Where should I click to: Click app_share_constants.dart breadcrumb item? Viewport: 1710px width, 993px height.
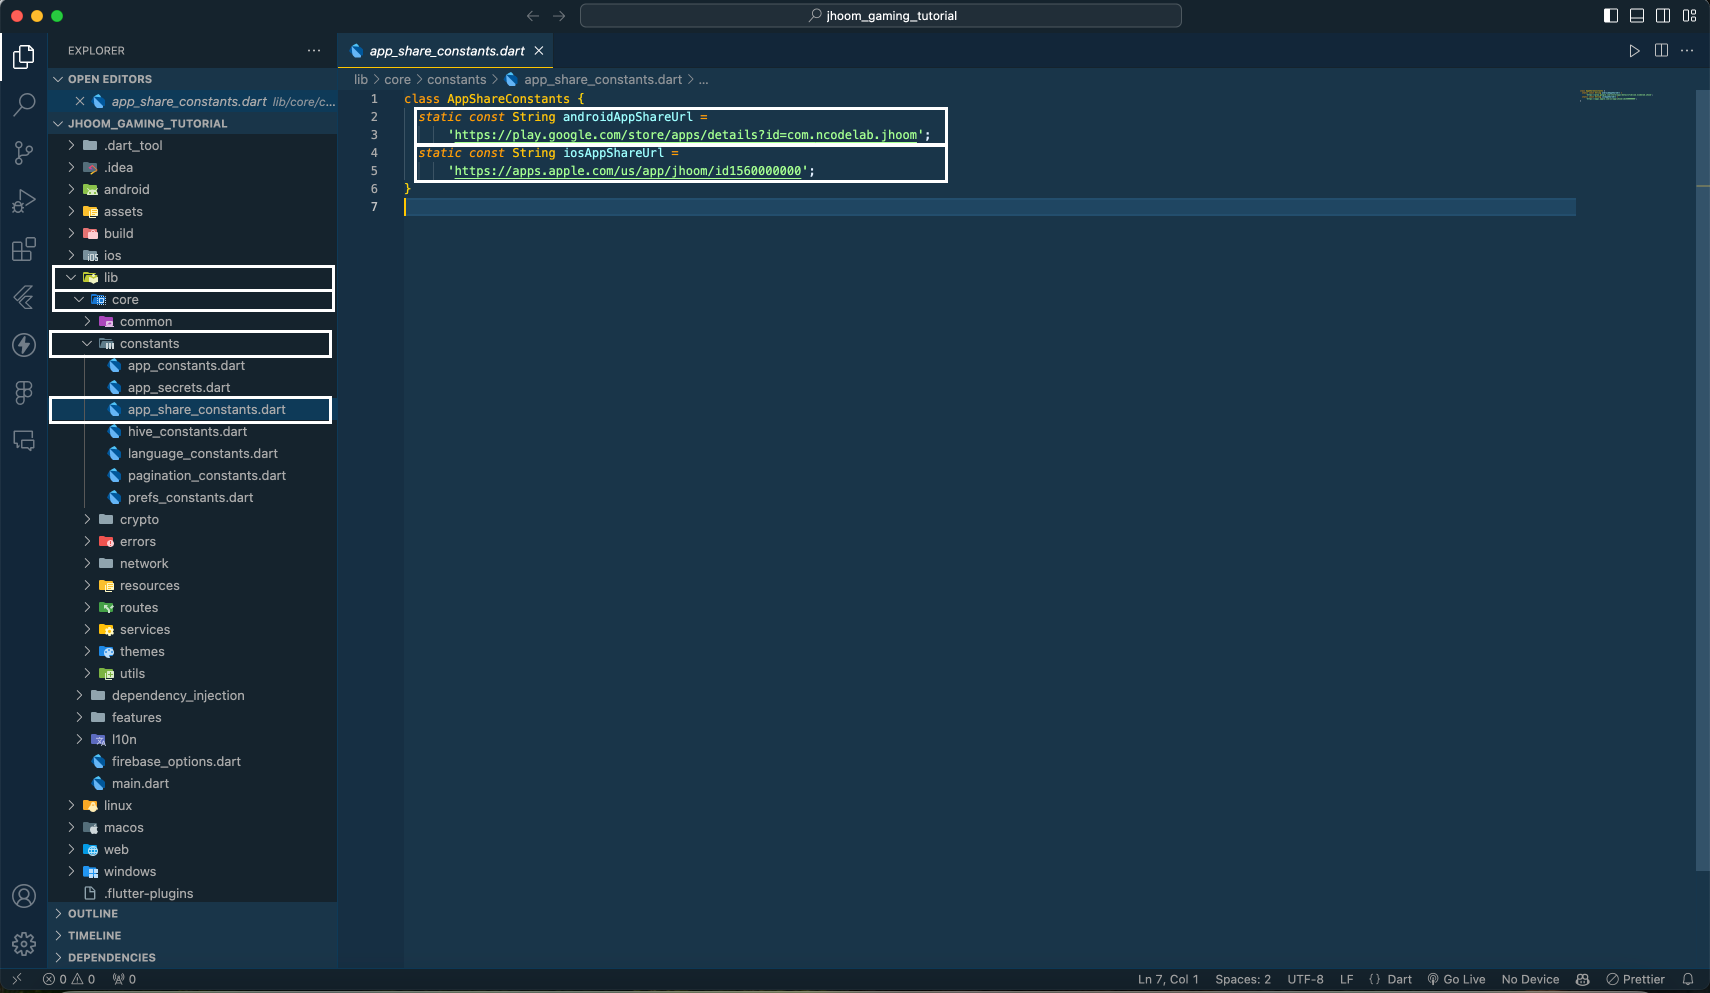point(603,80)
